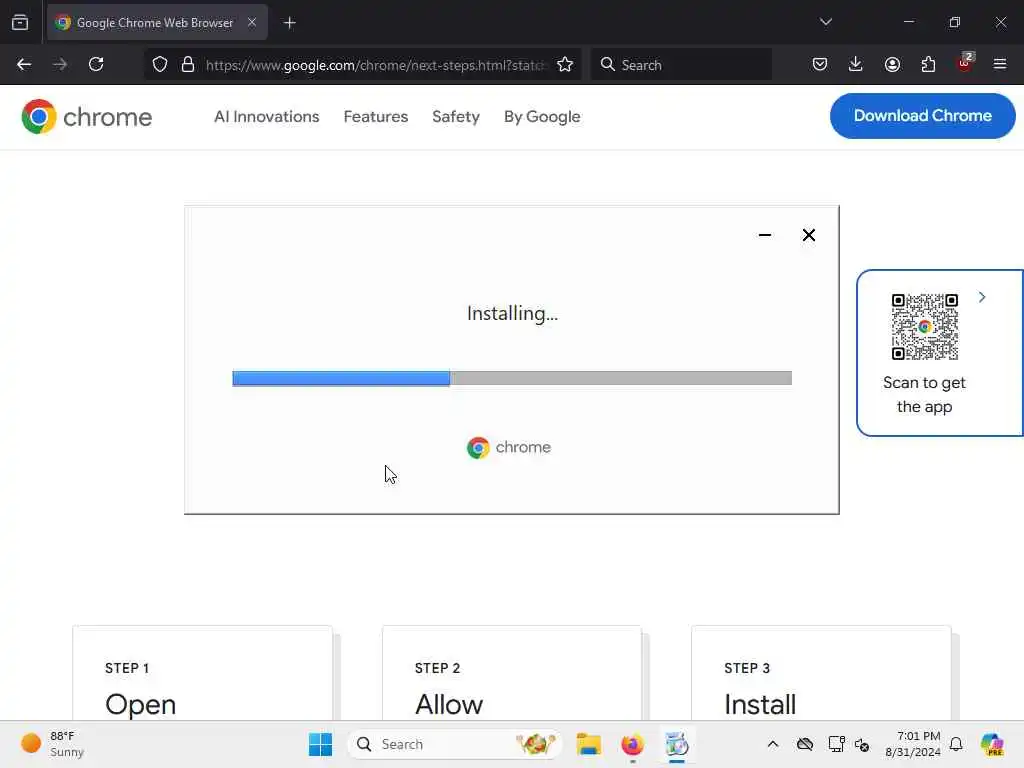
Task: Open the notifications bell icon
Action: (956, 744)
